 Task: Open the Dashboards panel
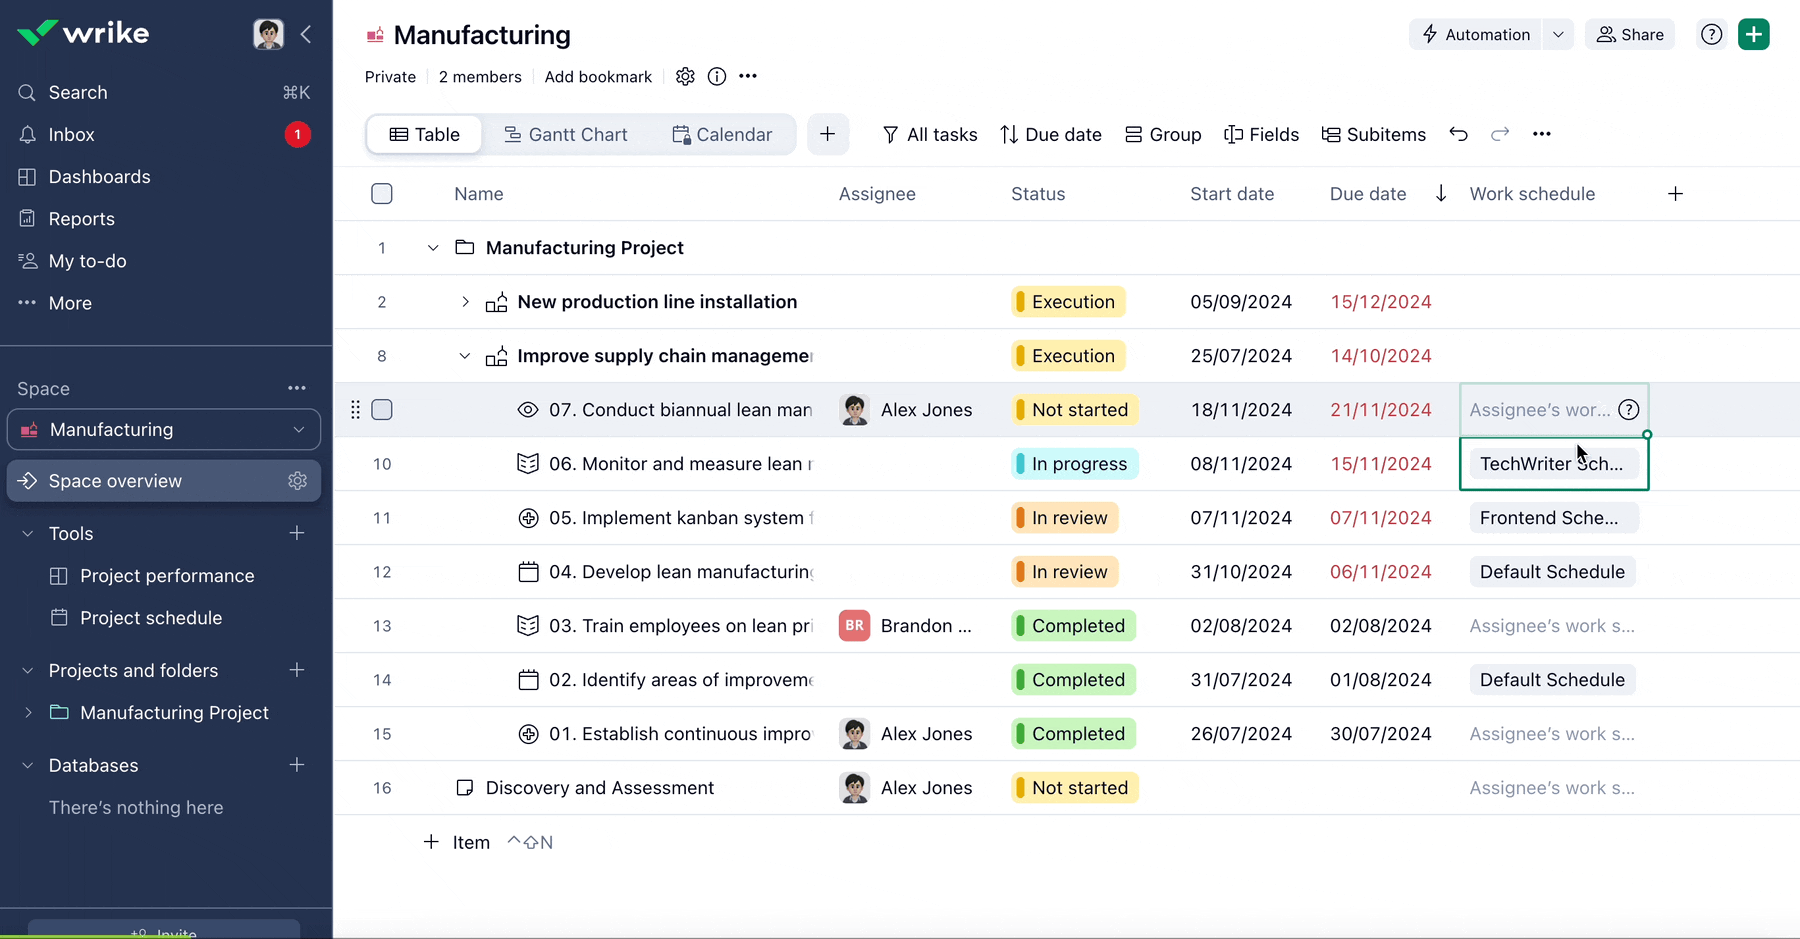pyautogui.click(x=100, y=176)
